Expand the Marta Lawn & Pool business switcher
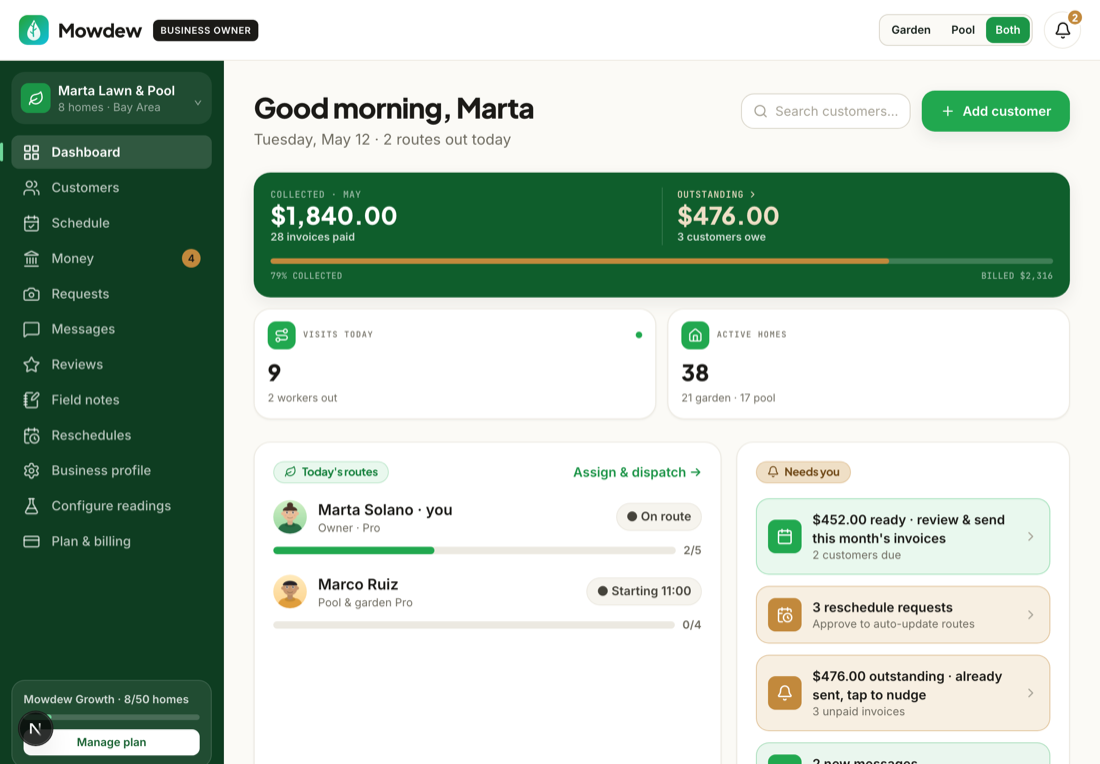Image resolution: width=1100 pixels, height=764 pixels. click(x=112, y=98)
